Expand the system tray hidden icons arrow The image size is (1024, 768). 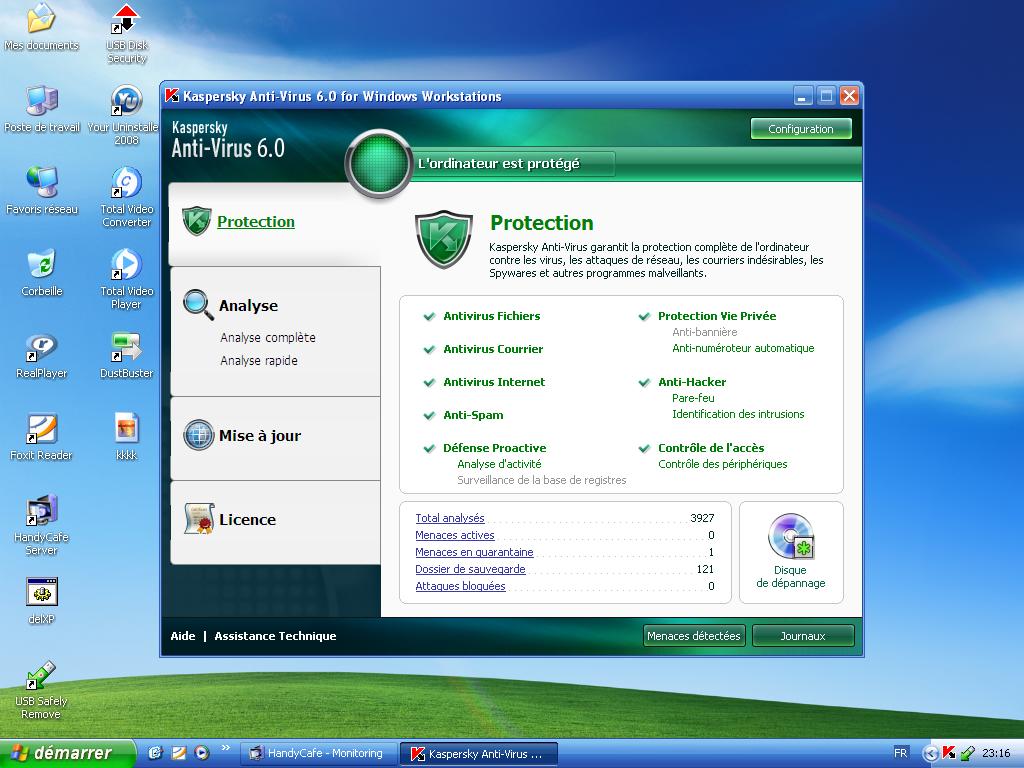[x=930, y=754]
